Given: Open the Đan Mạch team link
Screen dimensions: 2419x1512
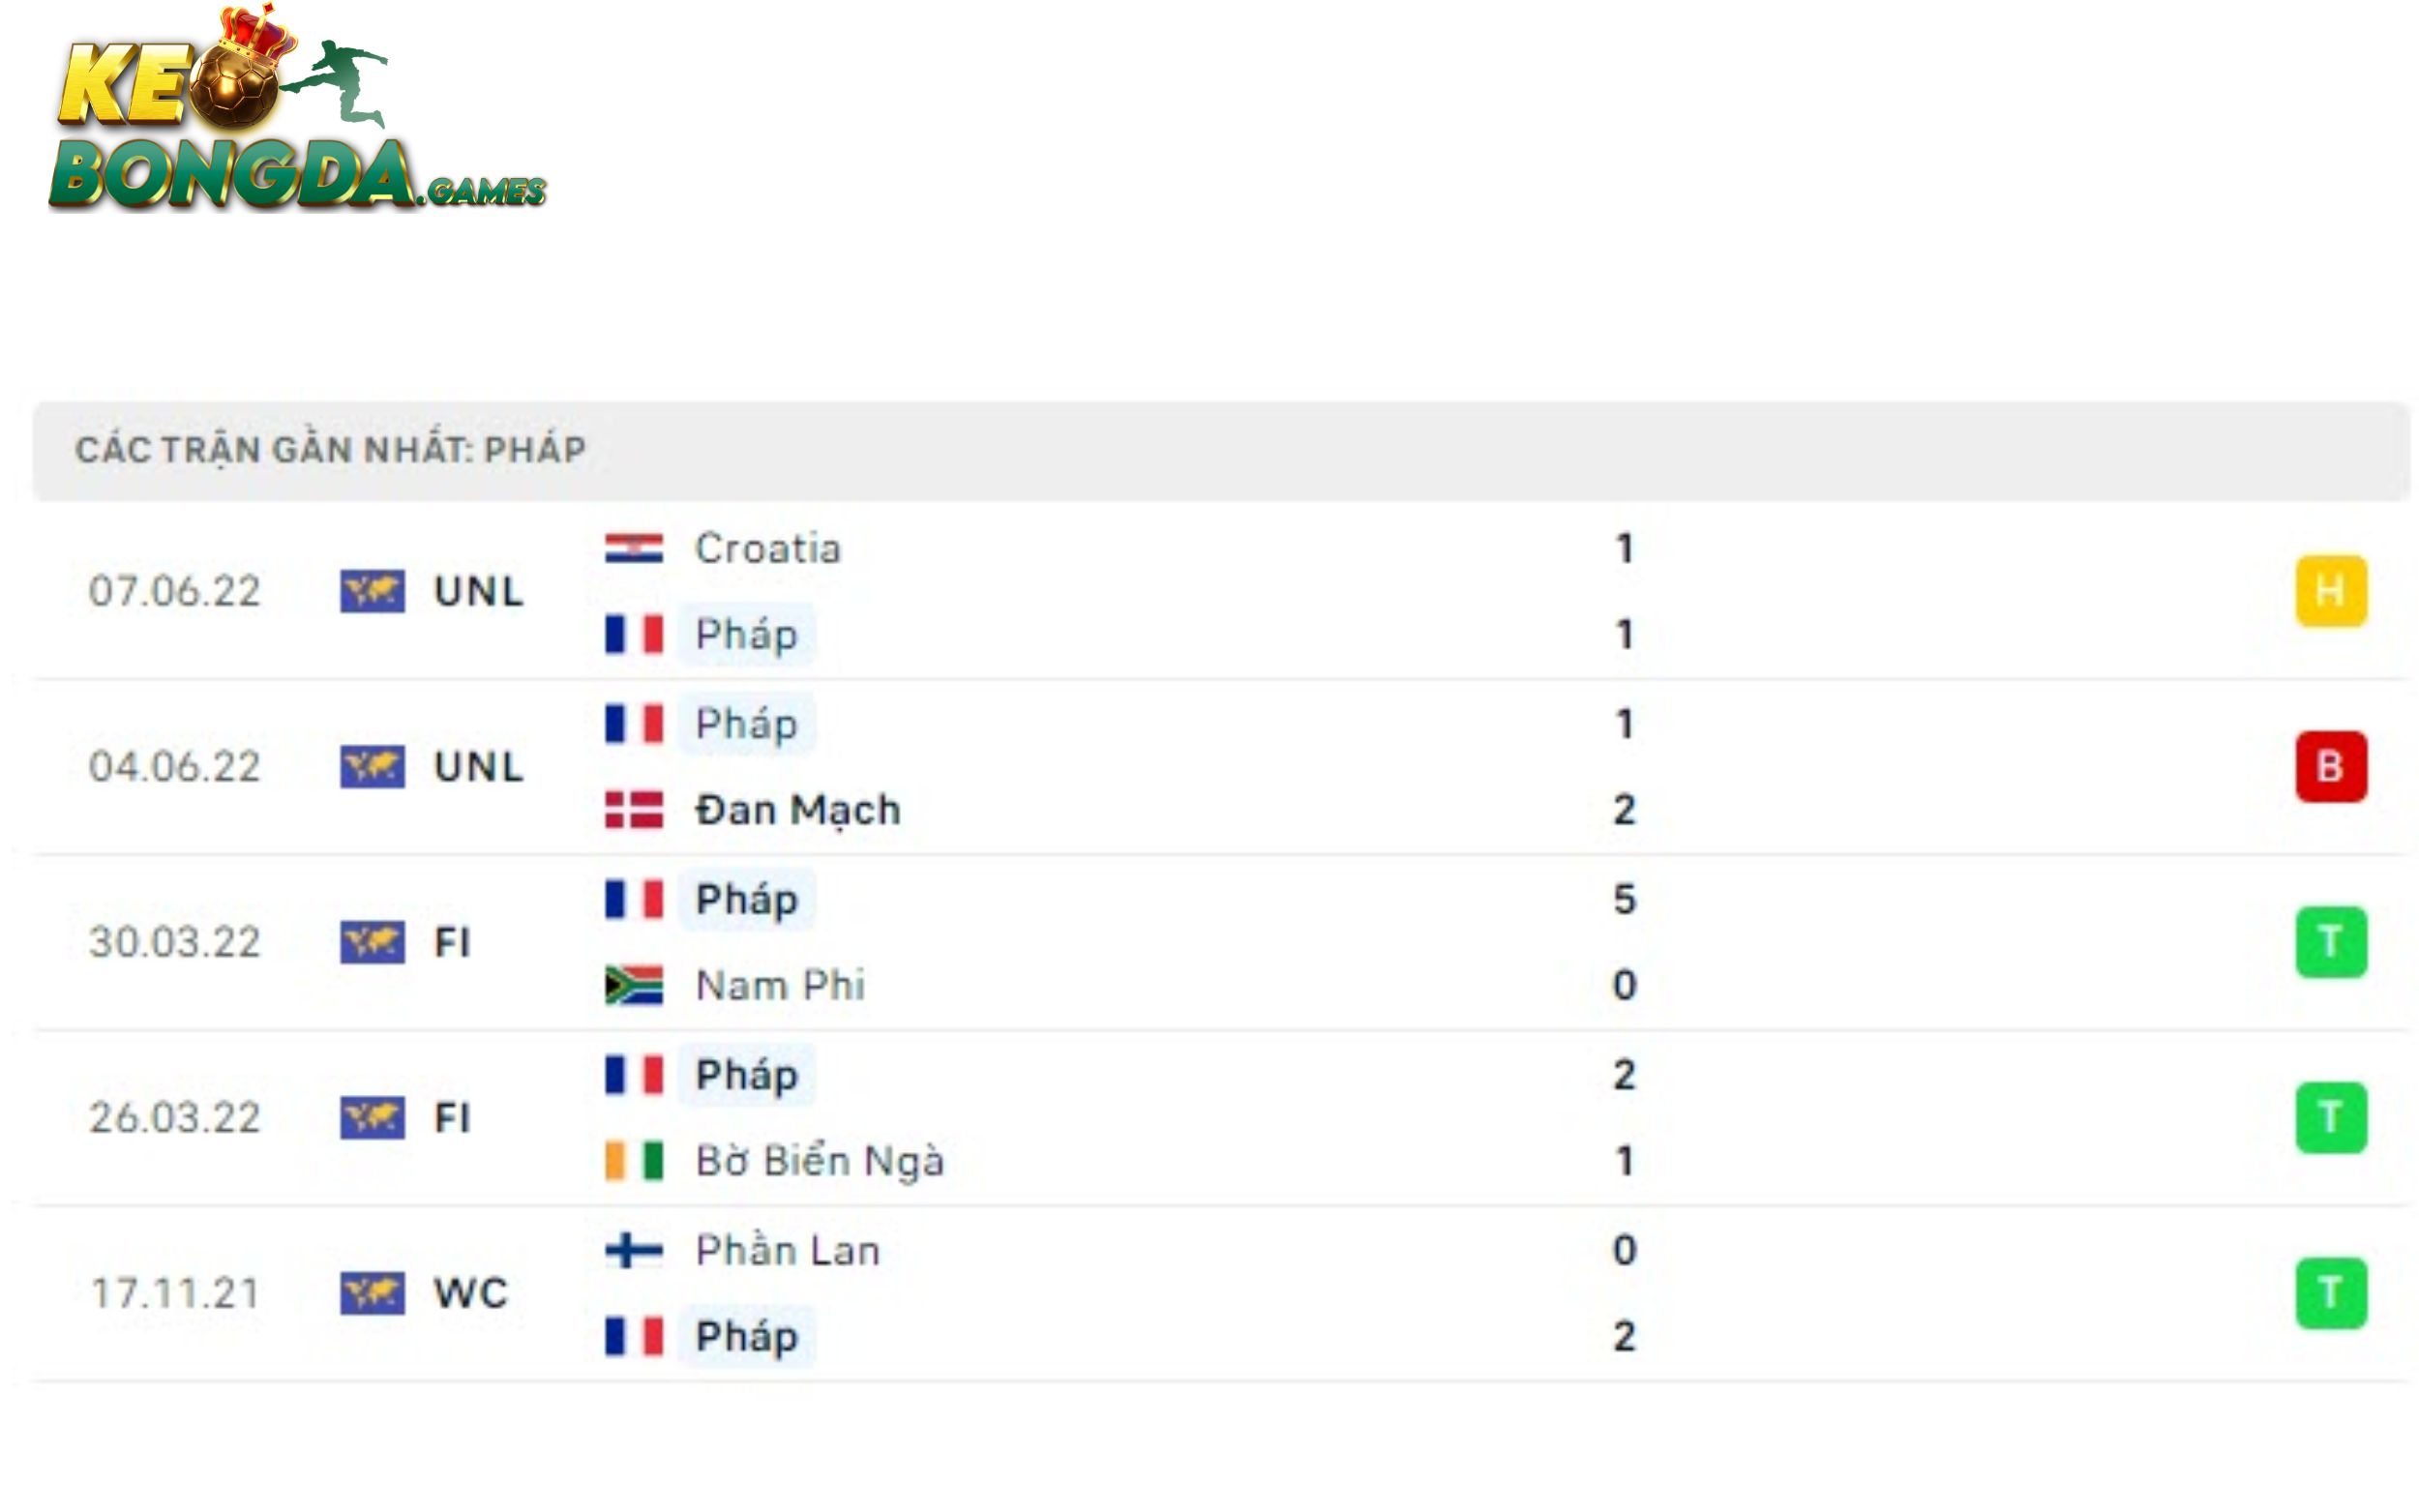Looking at the screenshot, I should (x=798, y=810).
